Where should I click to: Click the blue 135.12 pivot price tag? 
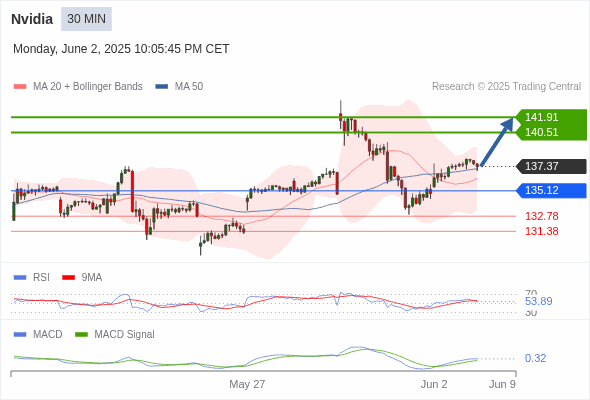pos(551,190)
